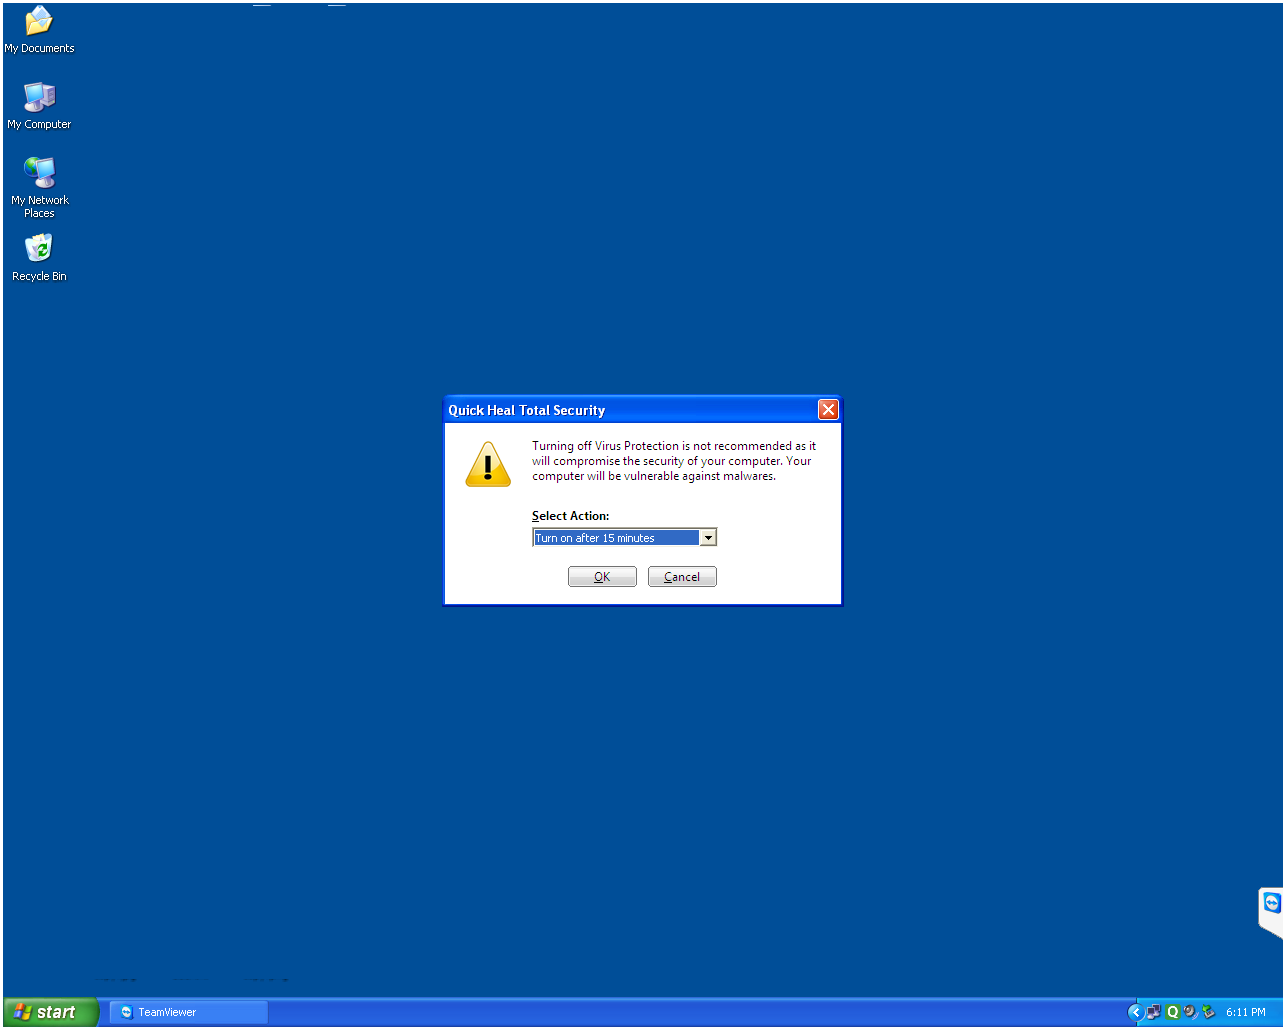Click the Safely Remove Hardware tray icon
1287x1027 pixels.
1208,1012
